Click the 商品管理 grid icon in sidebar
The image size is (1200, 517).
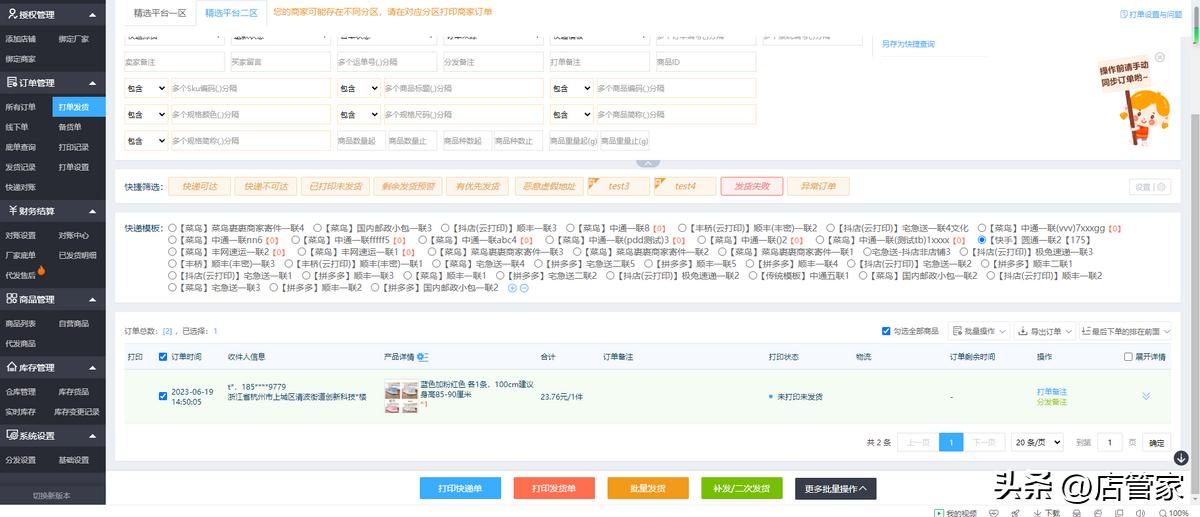[x=11, y=299]
